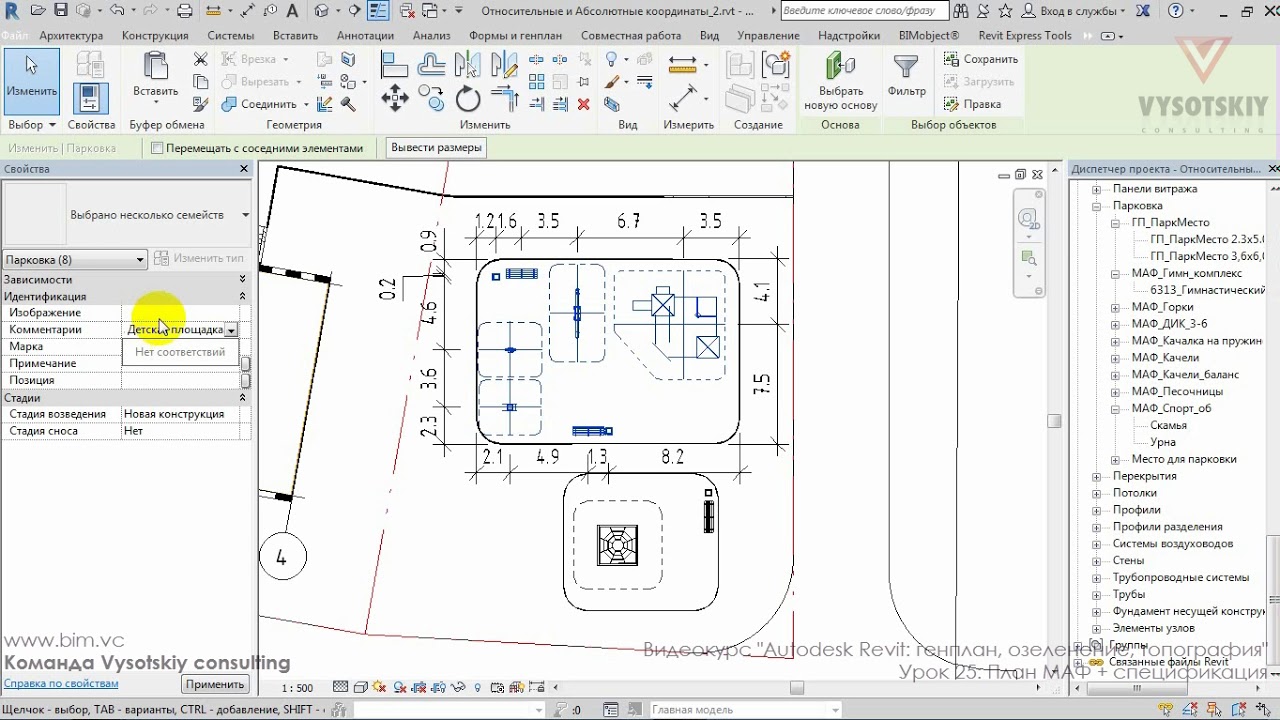Image resolution: width=1280 pixels, height=720 pixels.
Task: Open the Справка по свойствам link
Action: 61,684
